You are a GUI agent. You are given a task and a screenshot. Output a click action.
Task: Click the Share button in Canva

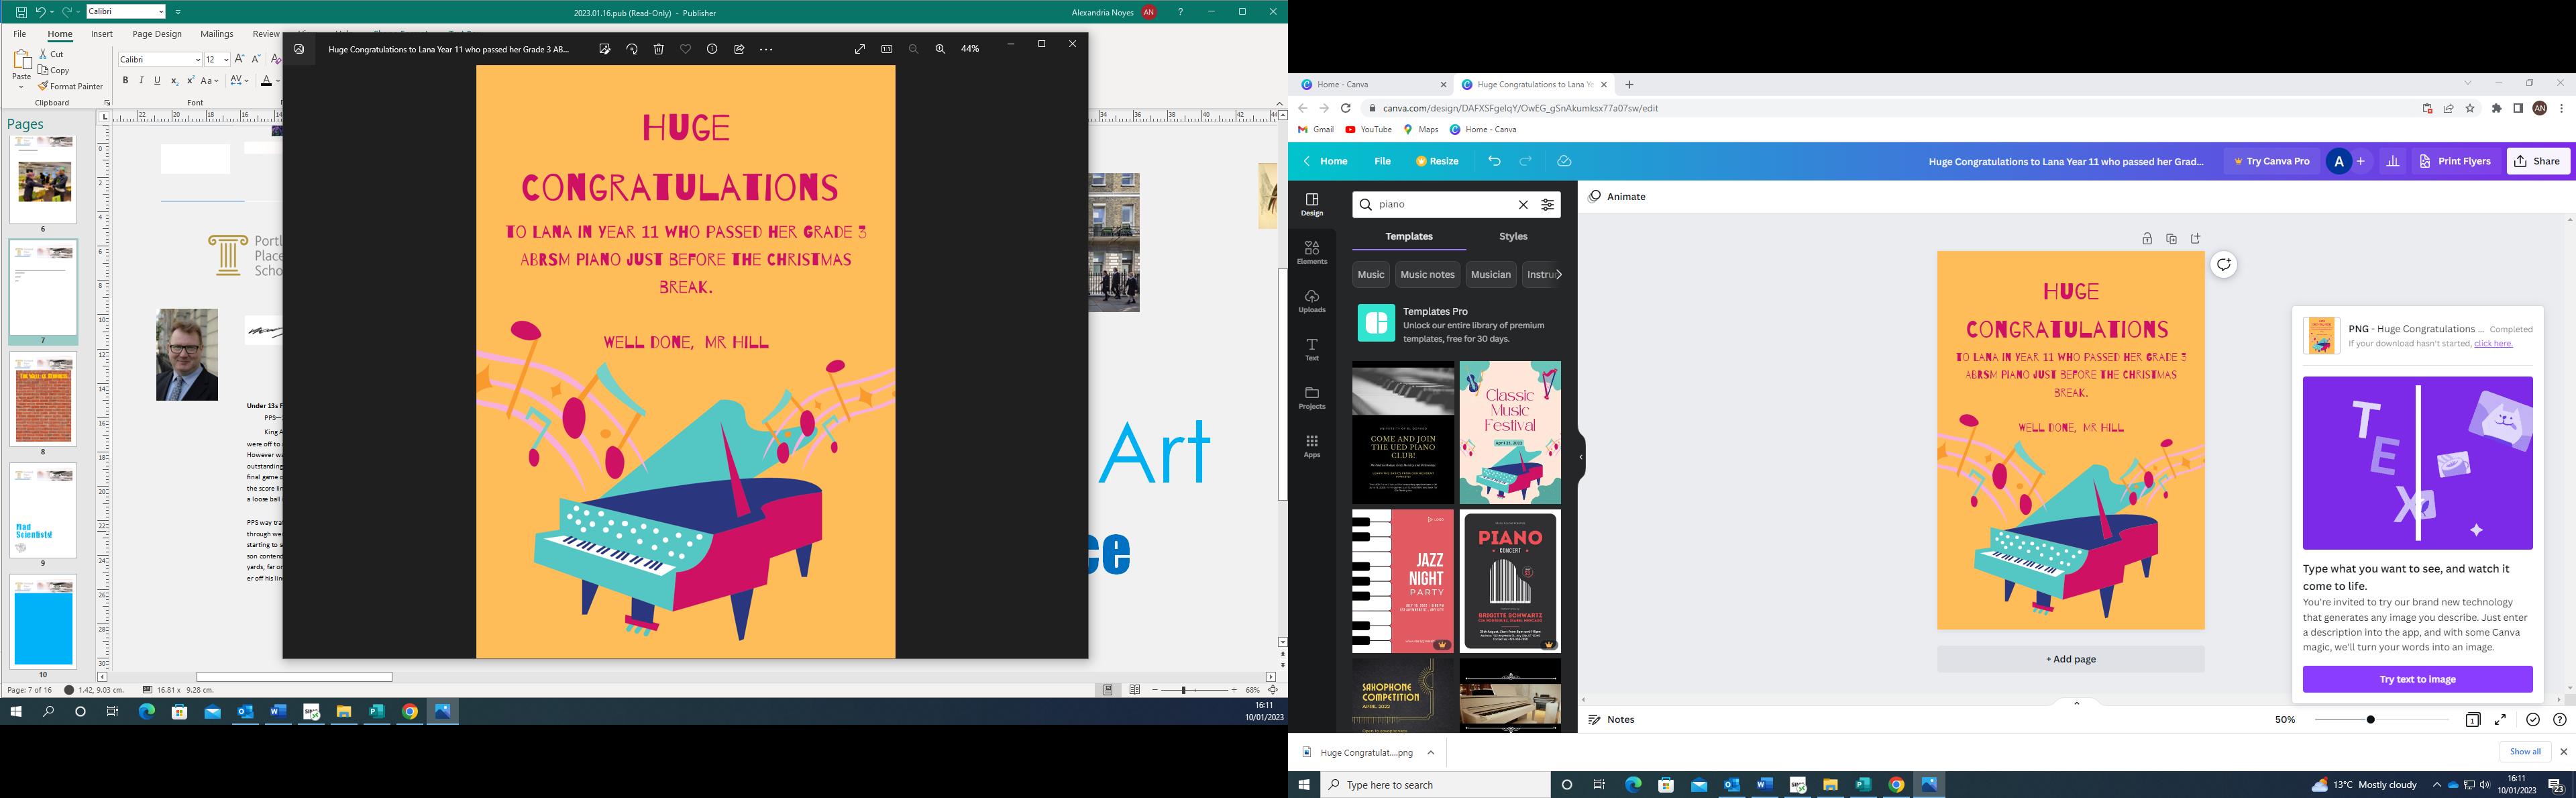coord(2538,161)
